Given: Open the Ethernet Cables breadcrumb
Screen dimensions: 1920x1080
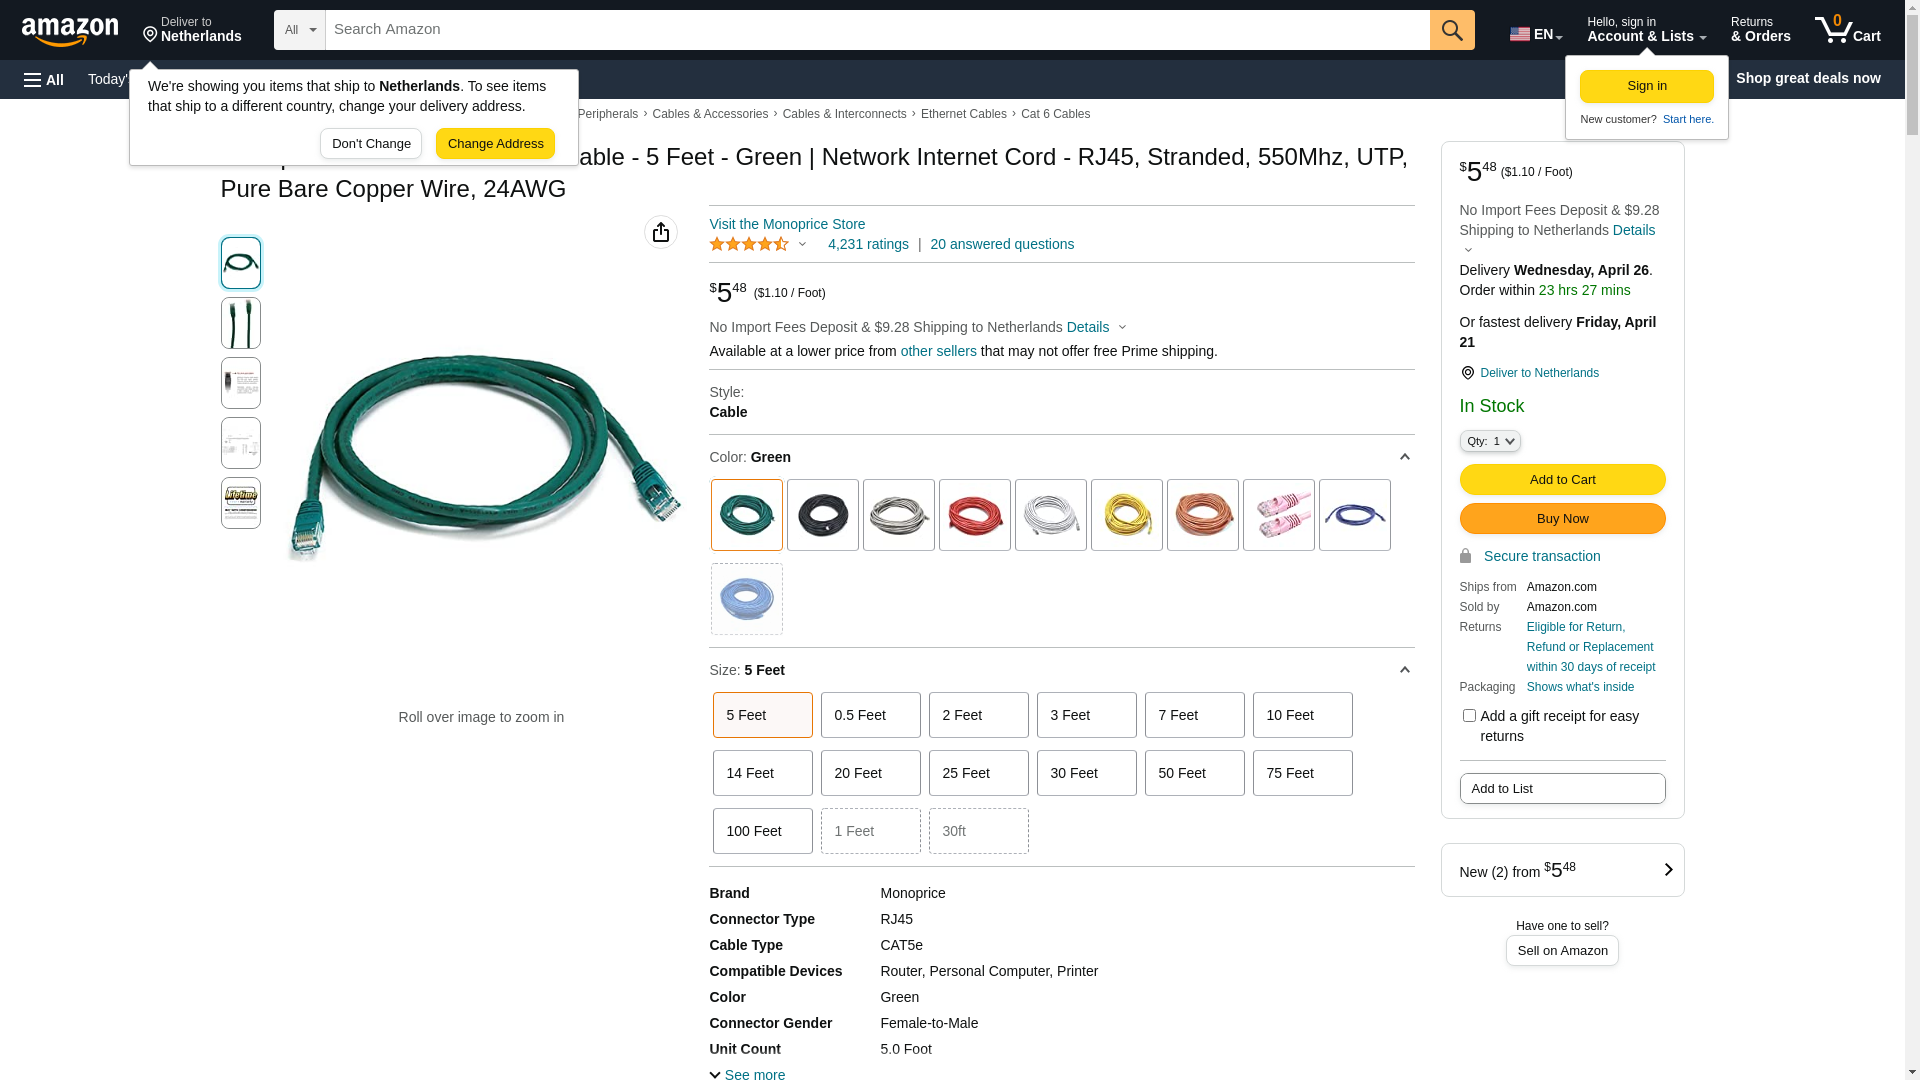Looking at the screenshot, I should click(x=963, y=114).
